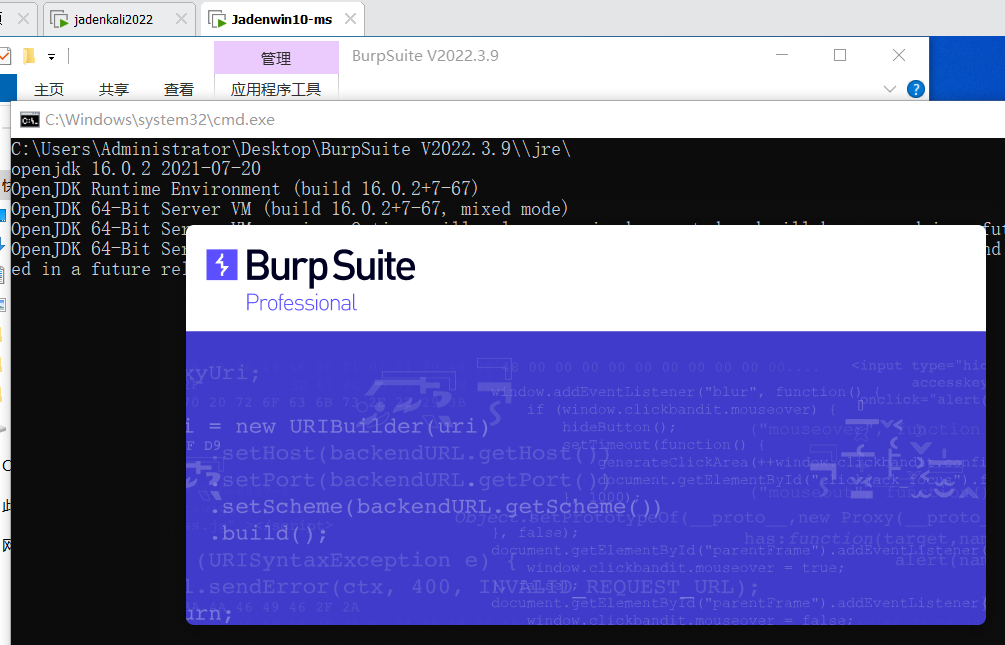Maximize the BurpSuite Explorer window
This screenshot has width=1005, height=645.
pos(840,55)
